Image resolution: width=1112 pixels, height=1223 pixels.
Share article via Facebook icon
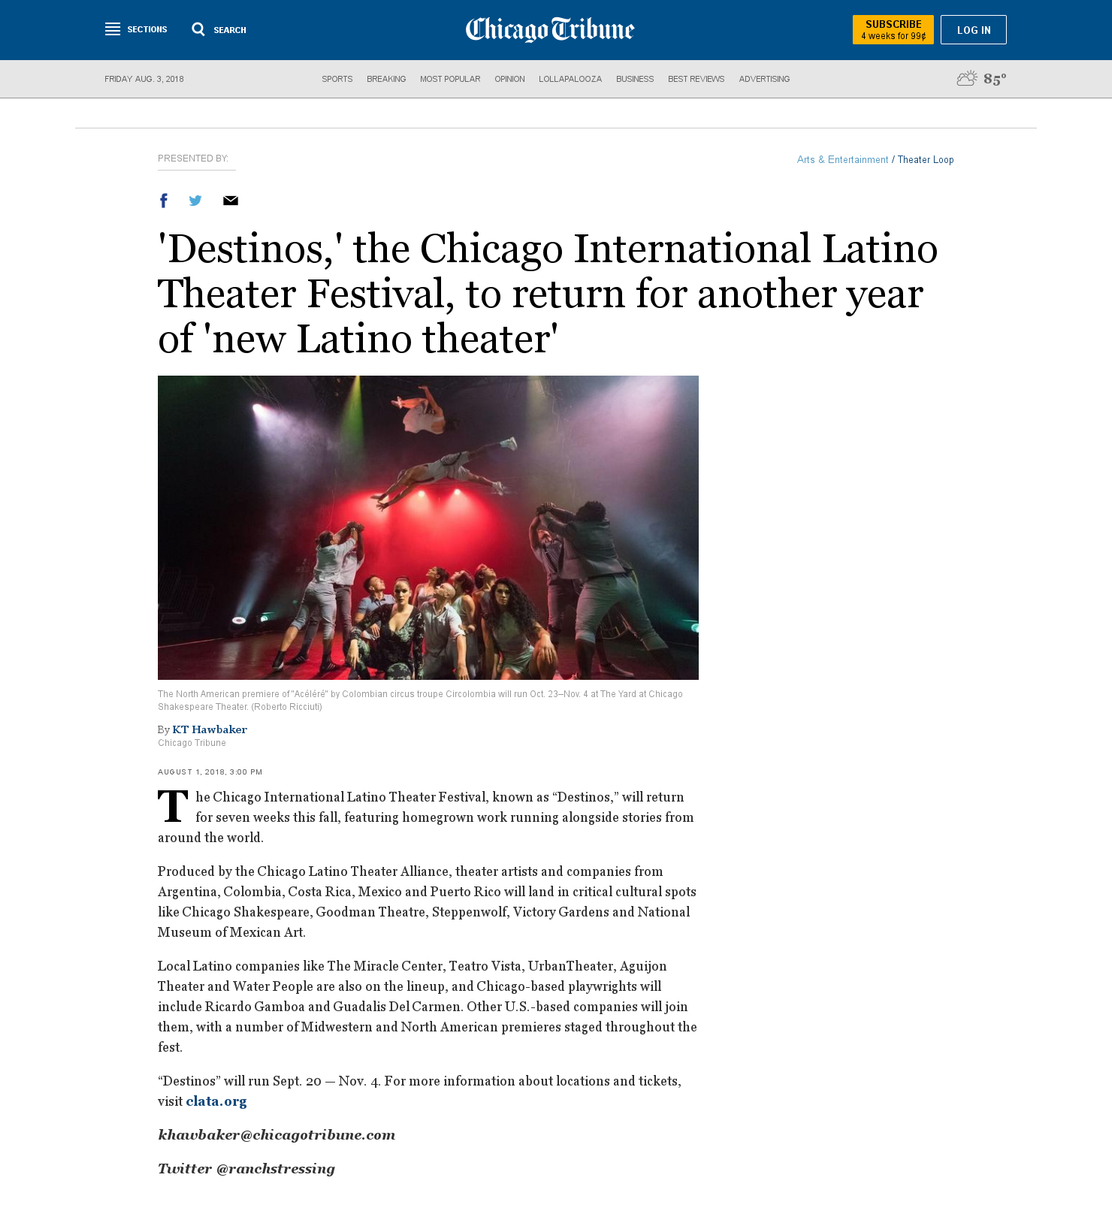(164, 200)
